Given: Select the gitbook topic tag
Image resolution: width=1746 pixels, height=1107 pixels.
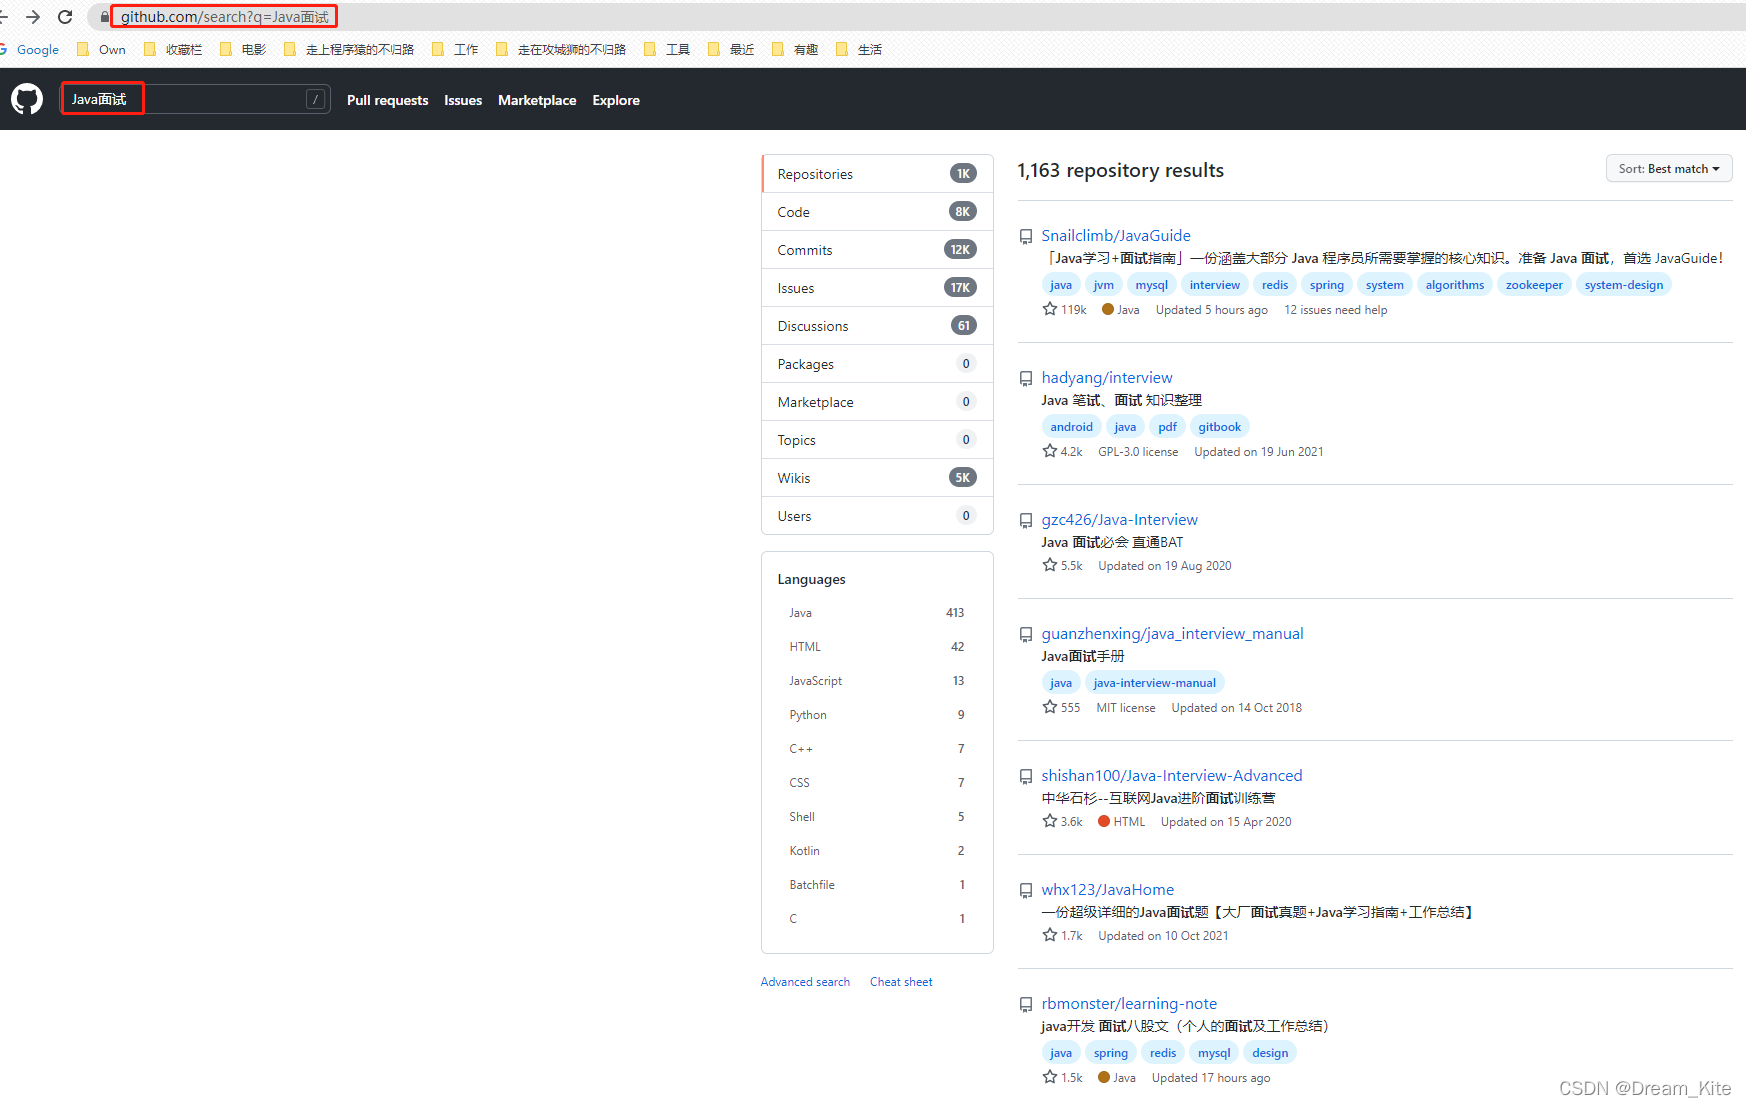Looking at the screenshot, I should point(1219,427).
